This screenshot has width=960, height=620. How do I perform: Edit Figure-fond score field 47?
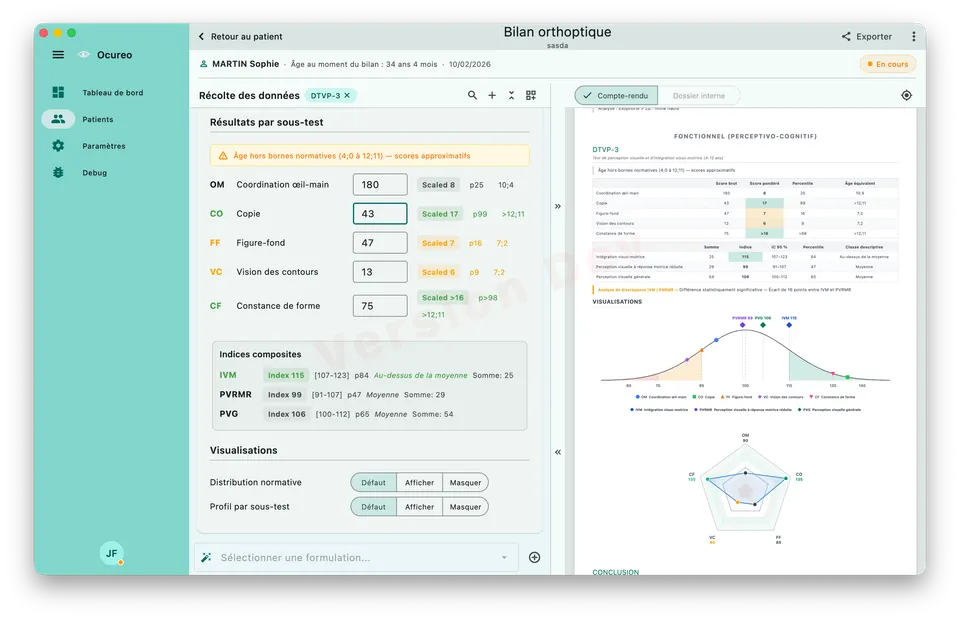380,242
